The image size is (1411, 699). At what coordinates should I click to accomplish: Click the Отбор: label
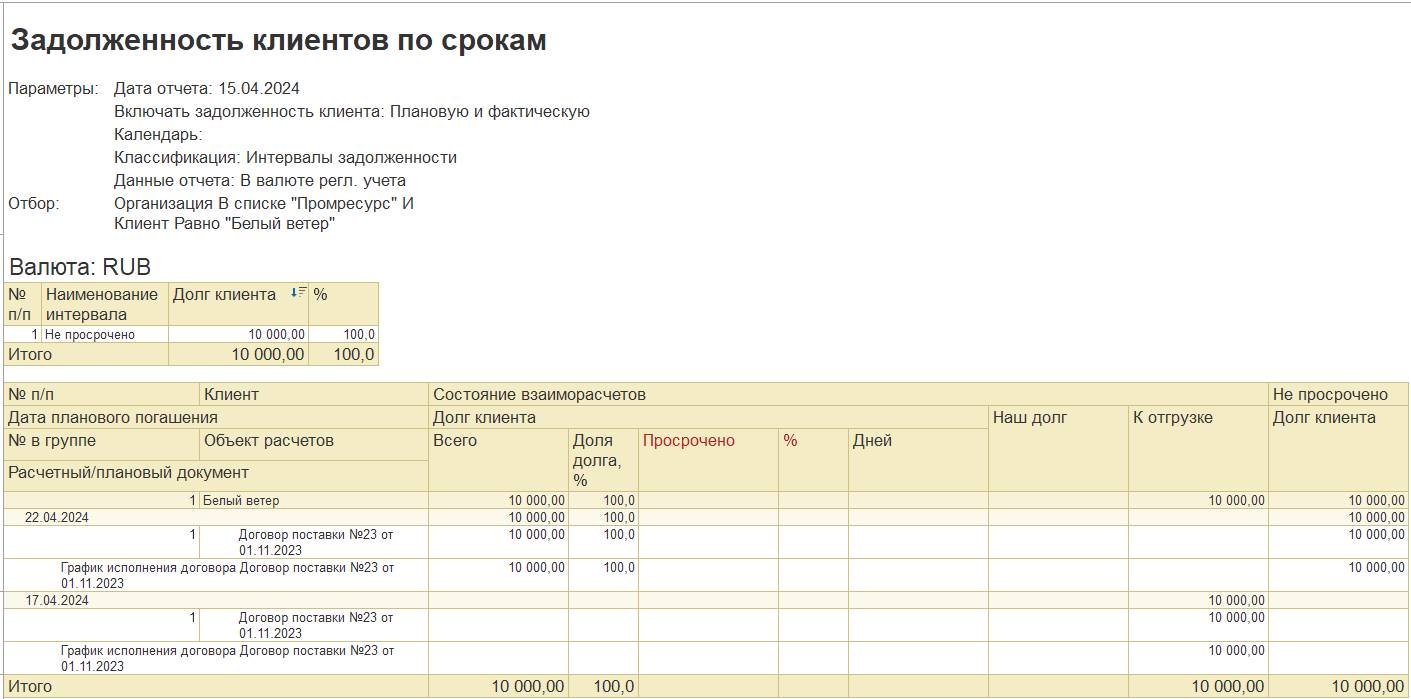[x=34, y=203]
